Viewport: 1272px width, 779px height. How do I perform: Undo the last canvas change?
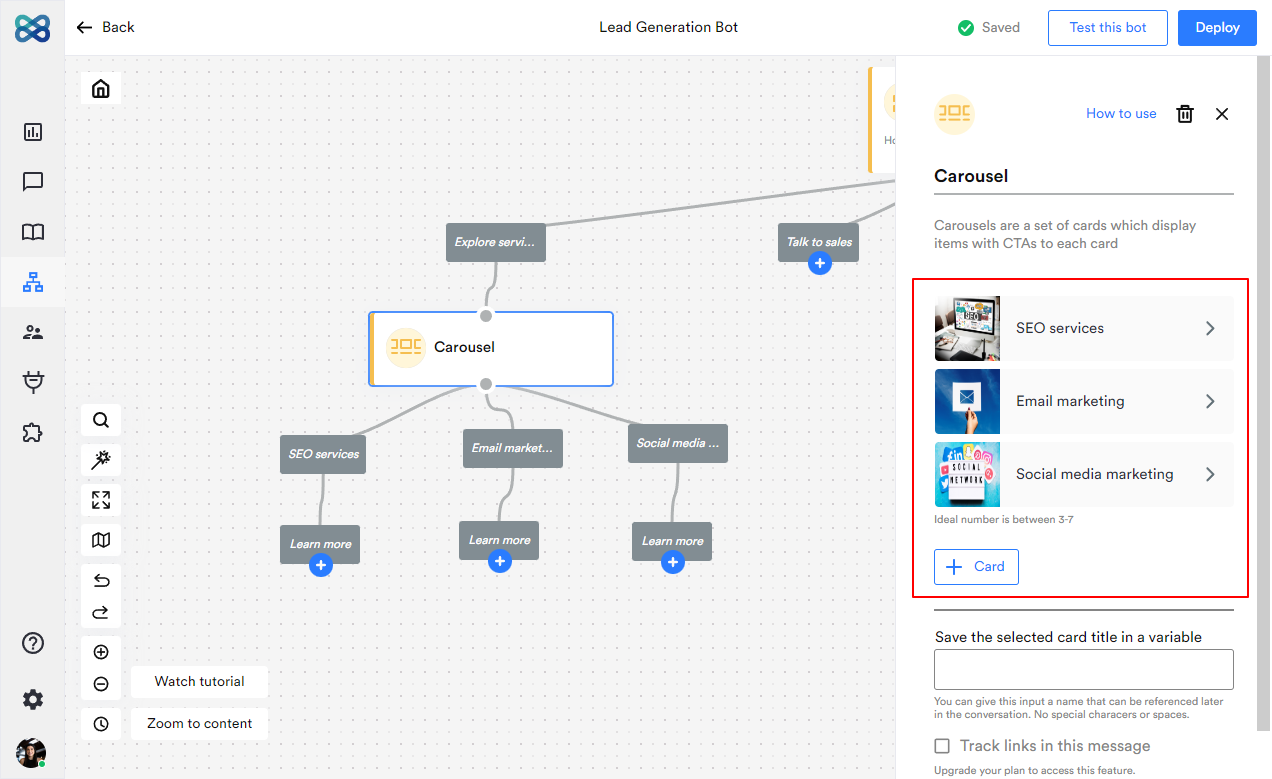tap(100, 579)
